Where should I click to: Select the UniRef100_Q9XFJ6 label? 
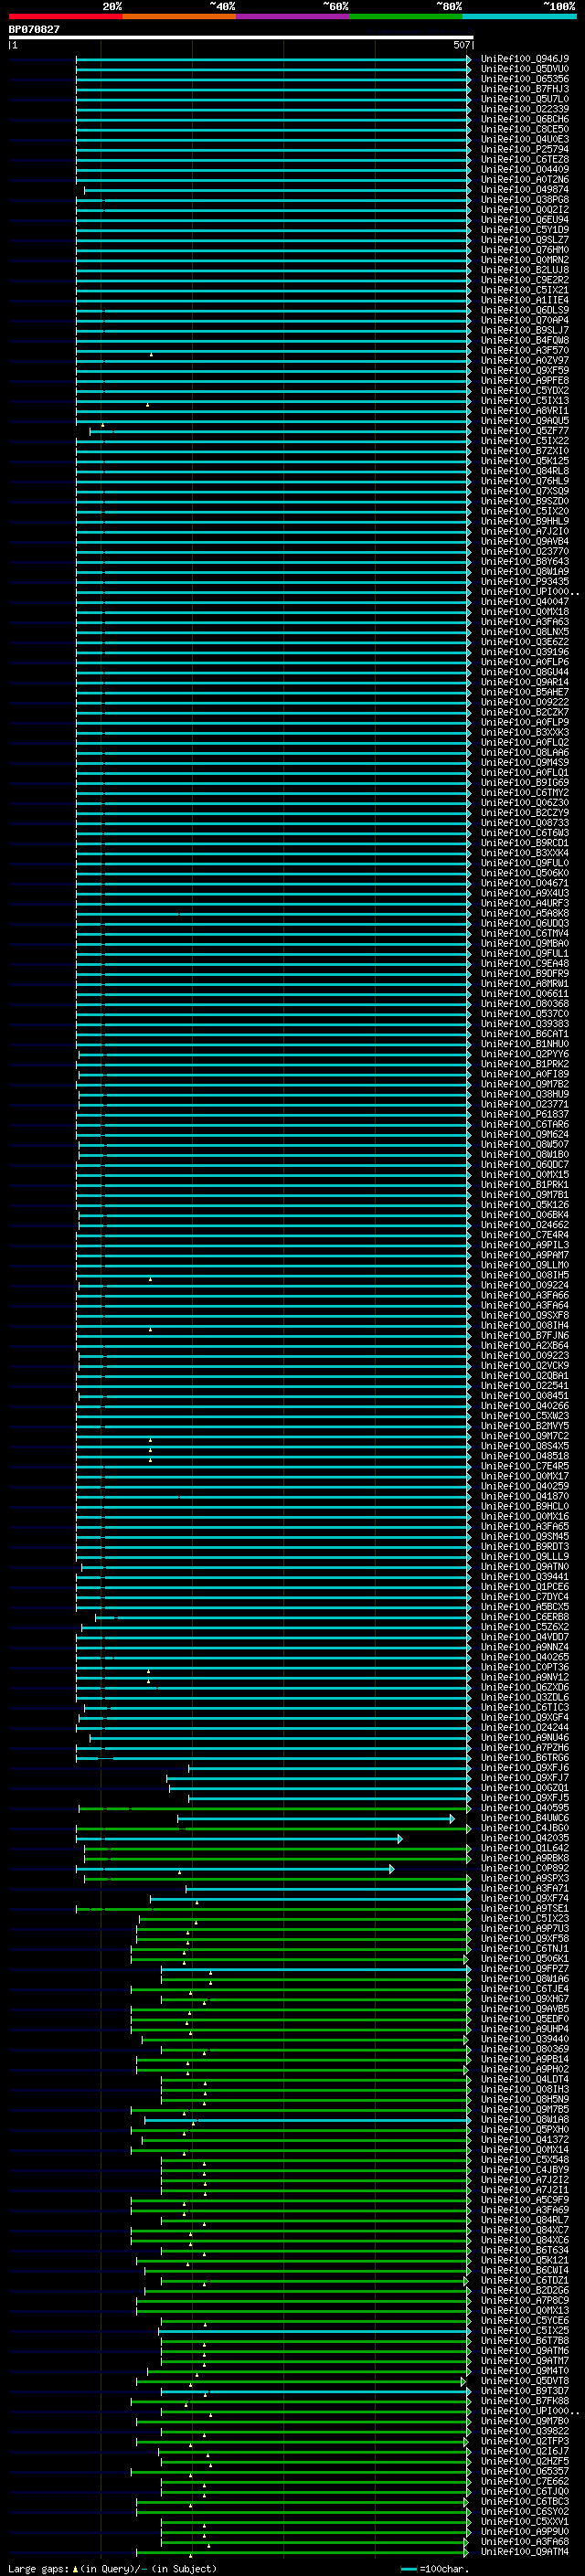(x=524, y=1767)
